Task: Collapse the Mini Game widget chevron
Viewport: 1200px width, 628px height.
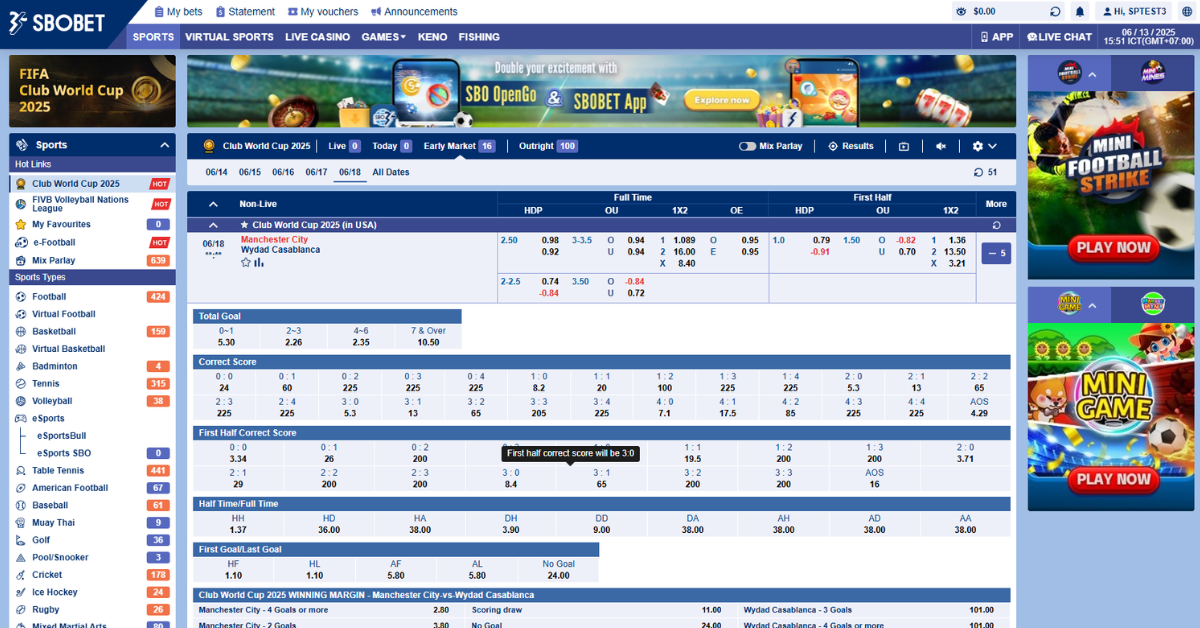Action: click(x=1093, y=306)
